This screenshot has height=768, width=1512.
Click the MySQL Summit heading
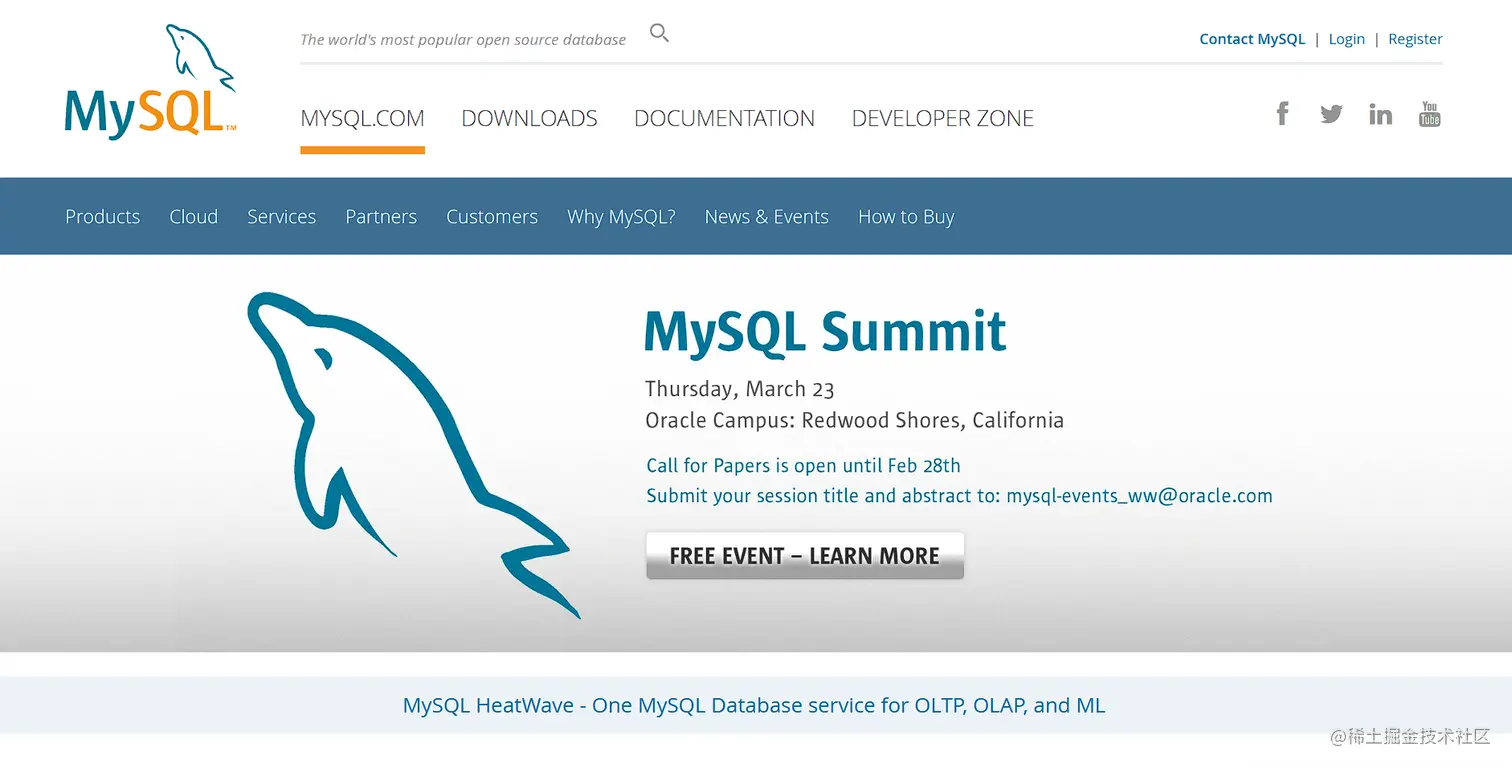(x=825, y=332)
